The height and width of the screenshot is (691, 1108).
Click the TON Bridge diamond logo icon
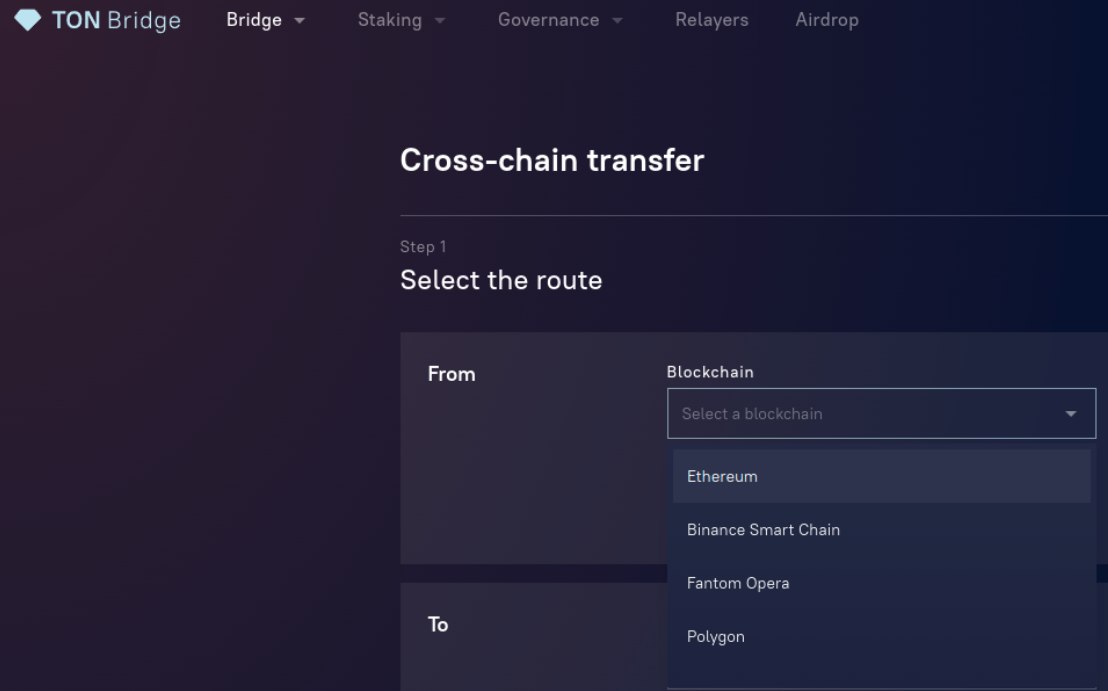tap(28, 19)
